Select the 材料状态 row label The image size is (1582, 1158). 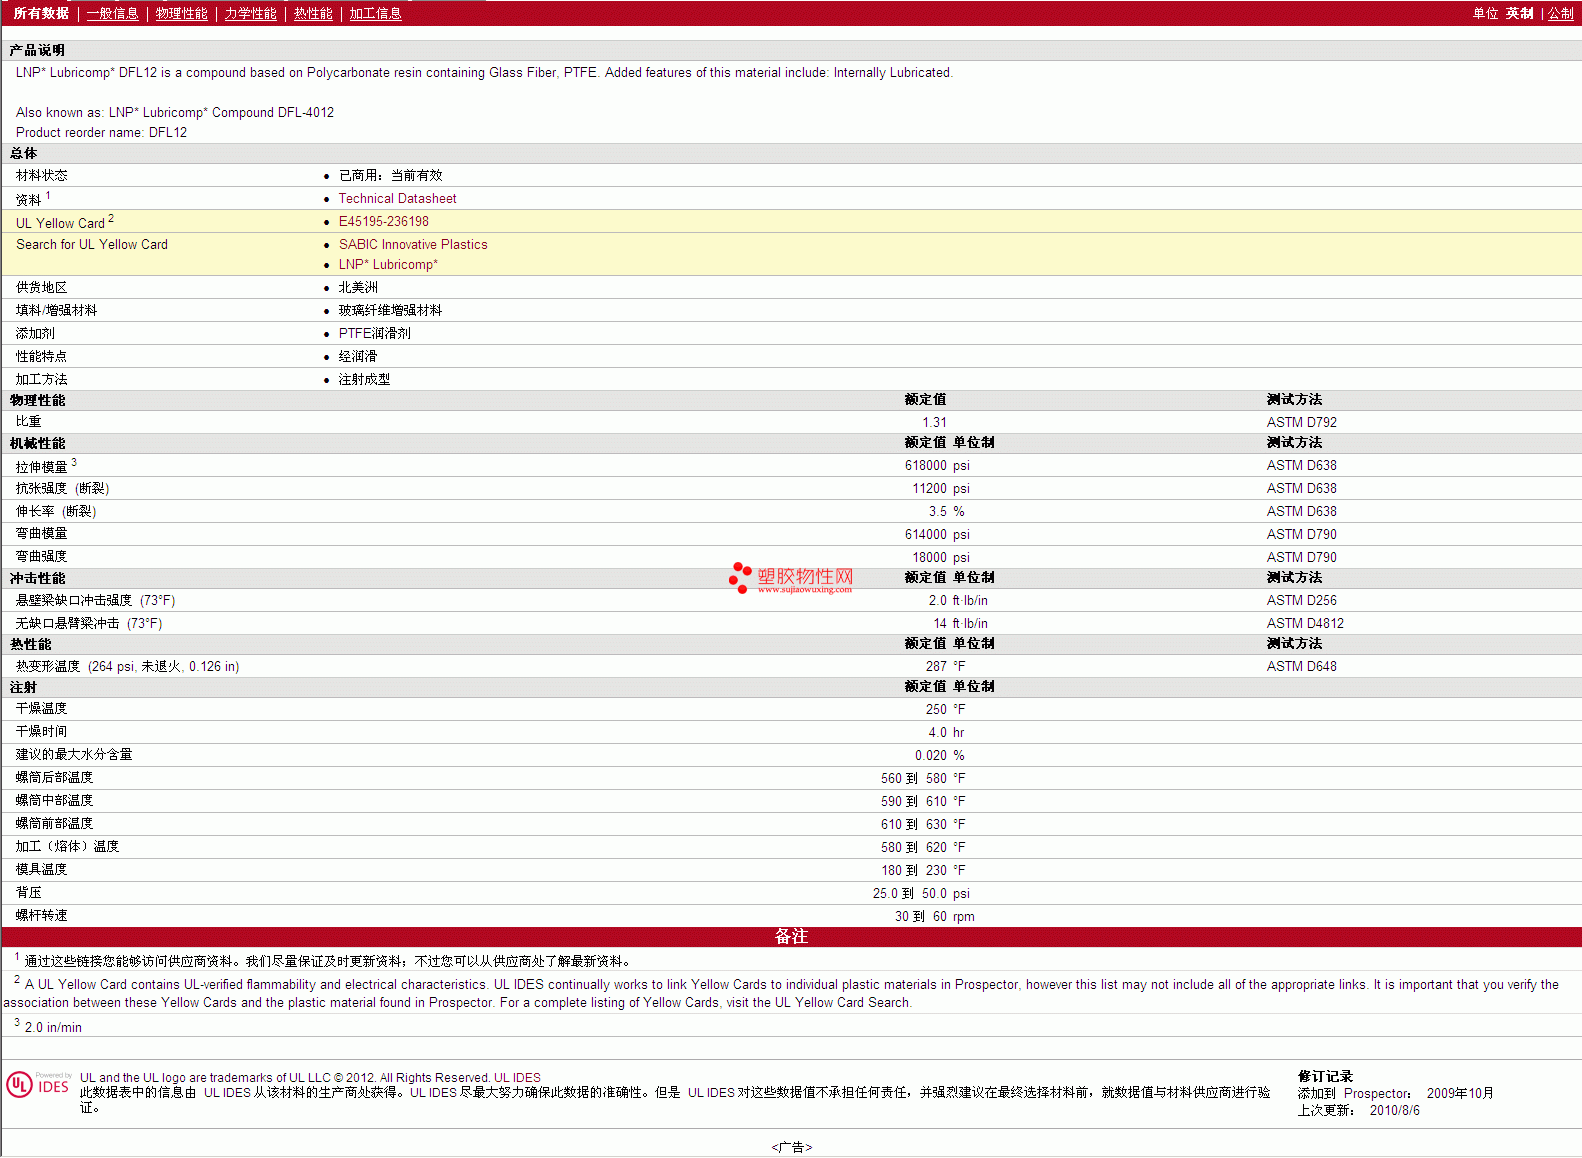(x=41, y=175)
